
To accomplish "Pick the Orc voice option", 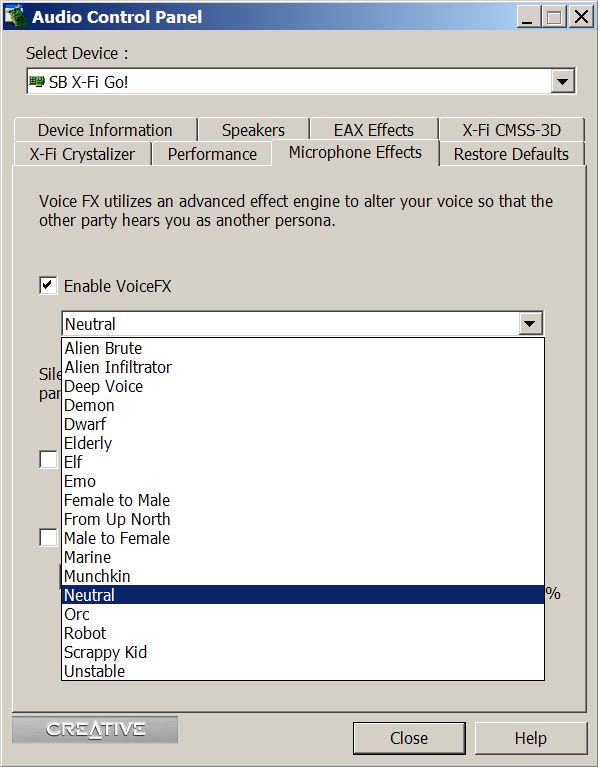I will pos(303,614).
